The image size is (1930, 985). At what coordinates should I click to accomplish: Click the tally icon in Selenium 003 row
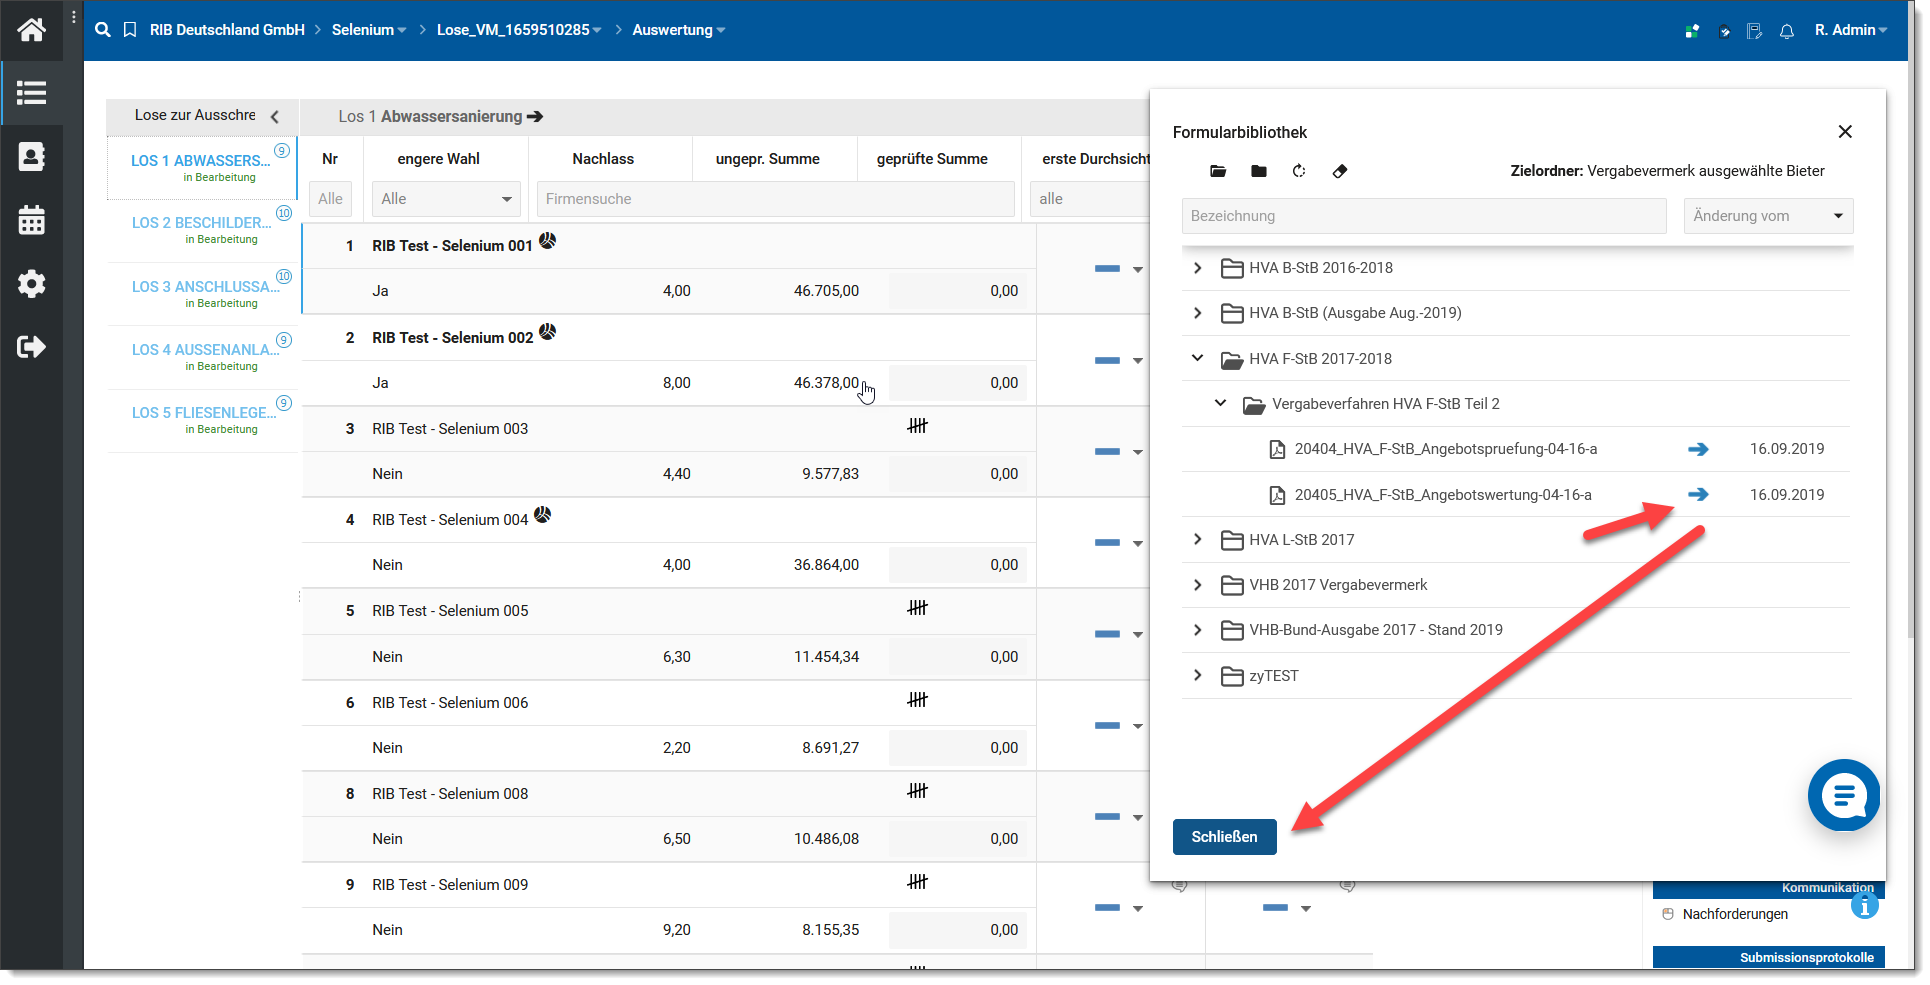(917, 426)
